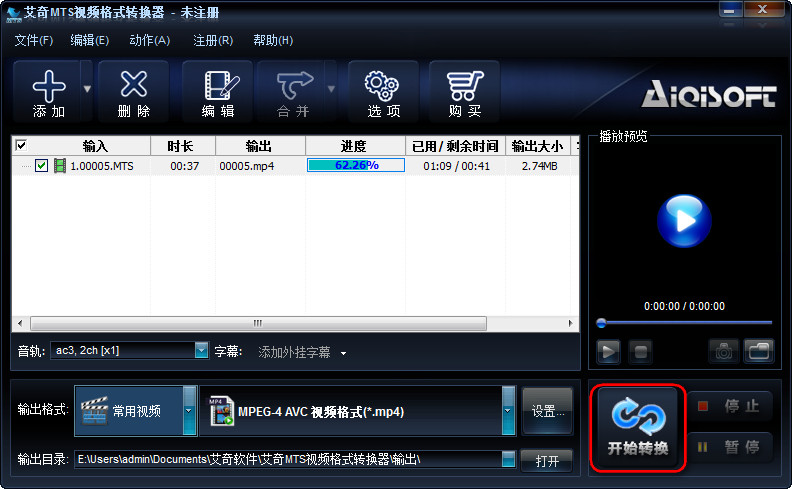Click the preview seek slider handle
The image size is (792, 489).
pyautogui.click(x=601, y=323)
